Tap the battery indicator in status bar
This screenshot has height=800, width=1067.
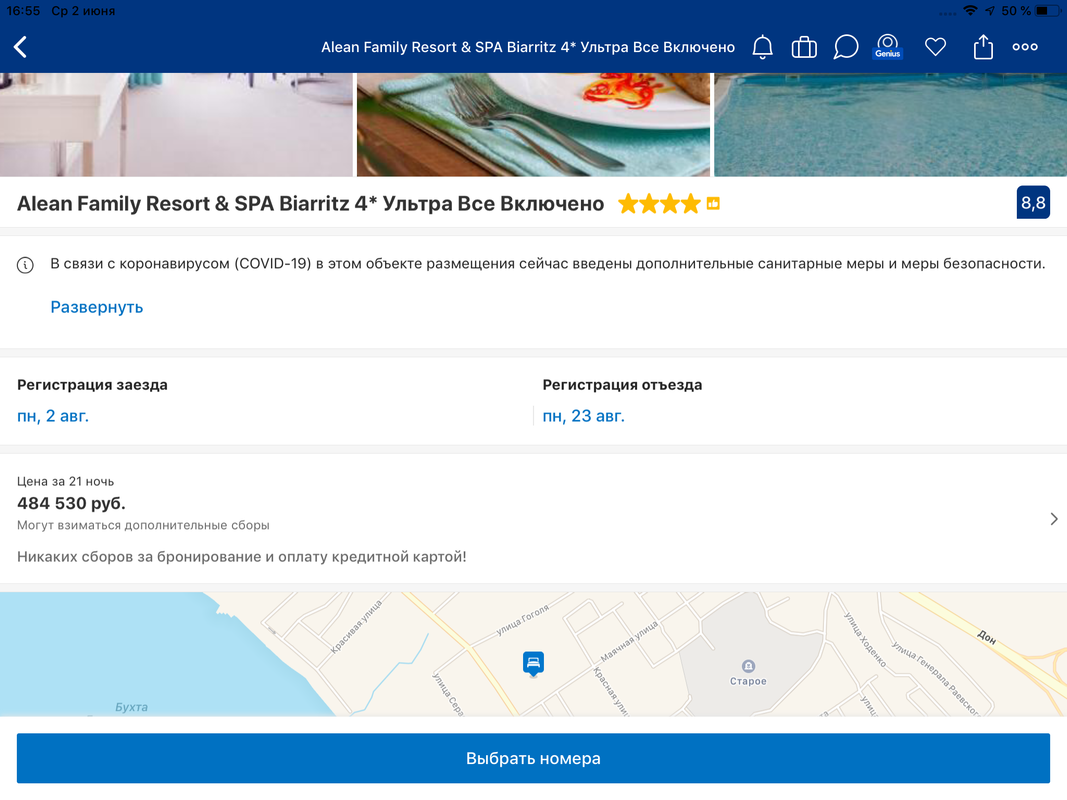pos(1048,11)
